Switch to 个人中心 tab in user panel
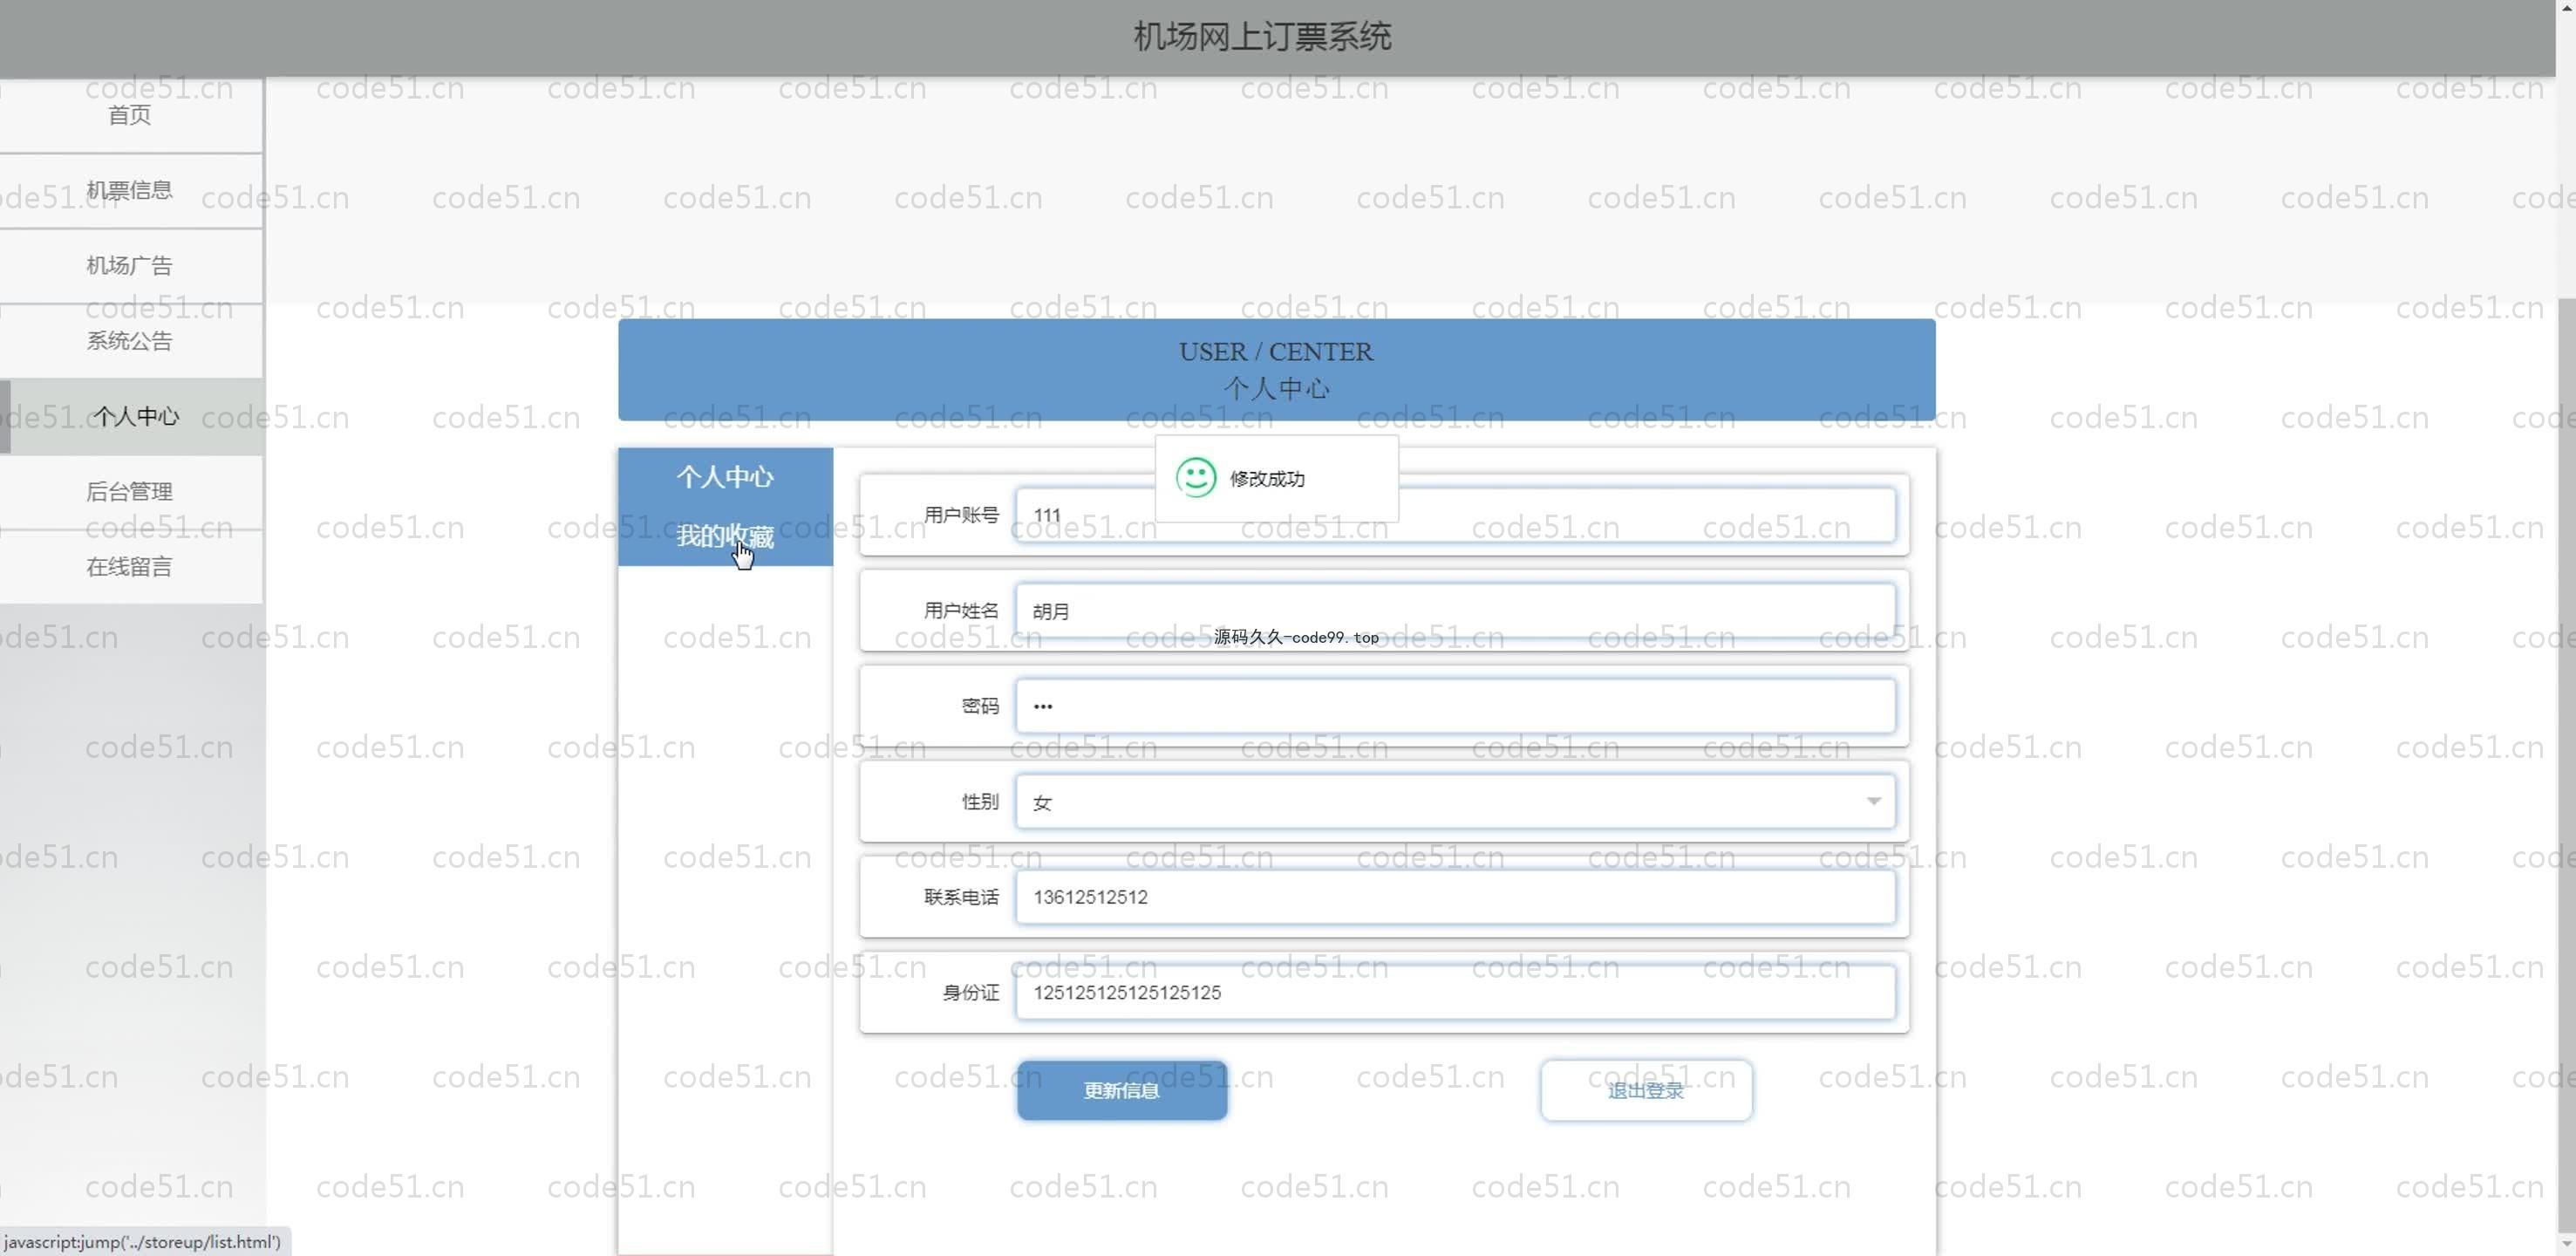Screen dimensions: 2576x1256 pos(725,477)
